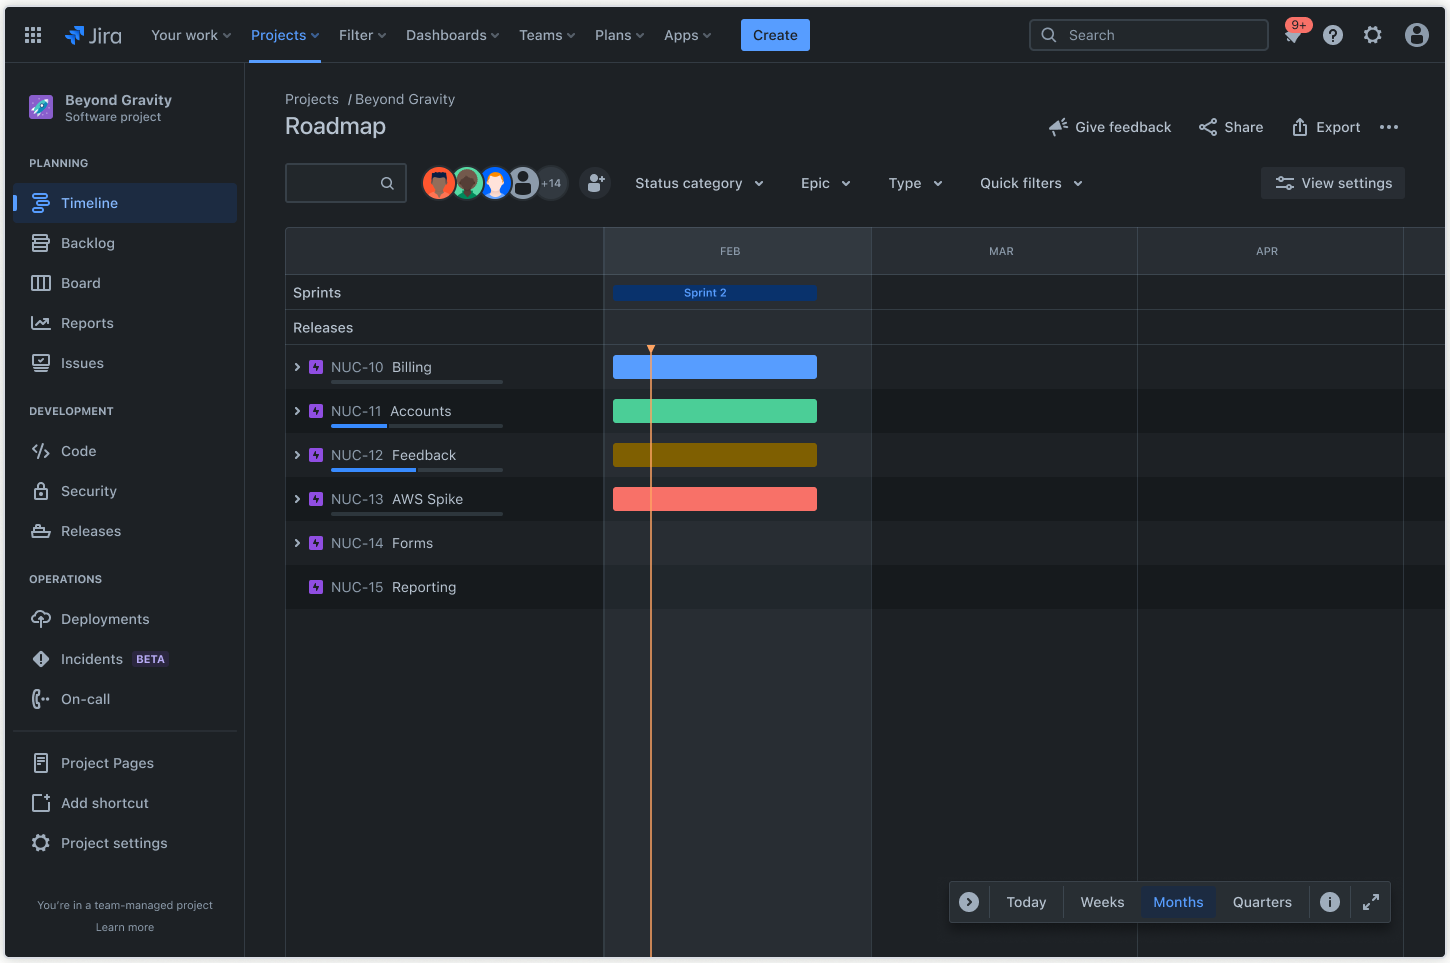Open View settings panel
The width and height of the screenshot is (1450, 963).
click(1332, 183)
